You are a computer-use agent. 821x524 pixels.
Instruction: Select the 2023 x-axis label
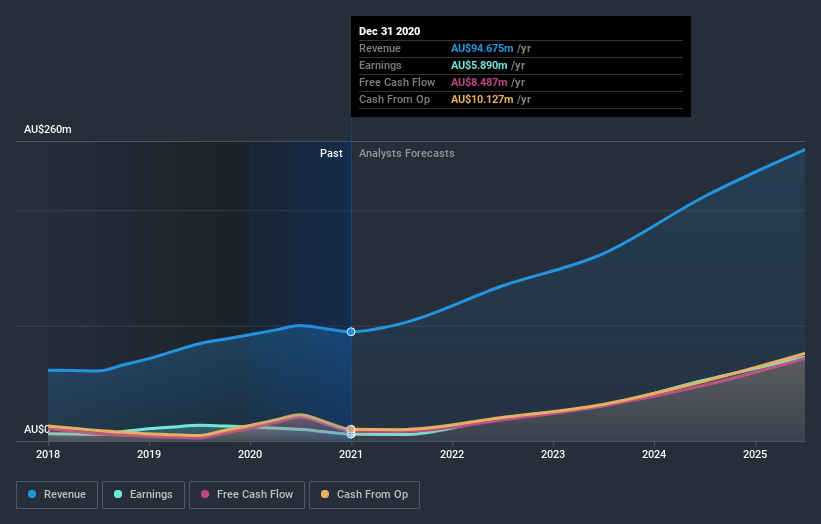(553, 454)
